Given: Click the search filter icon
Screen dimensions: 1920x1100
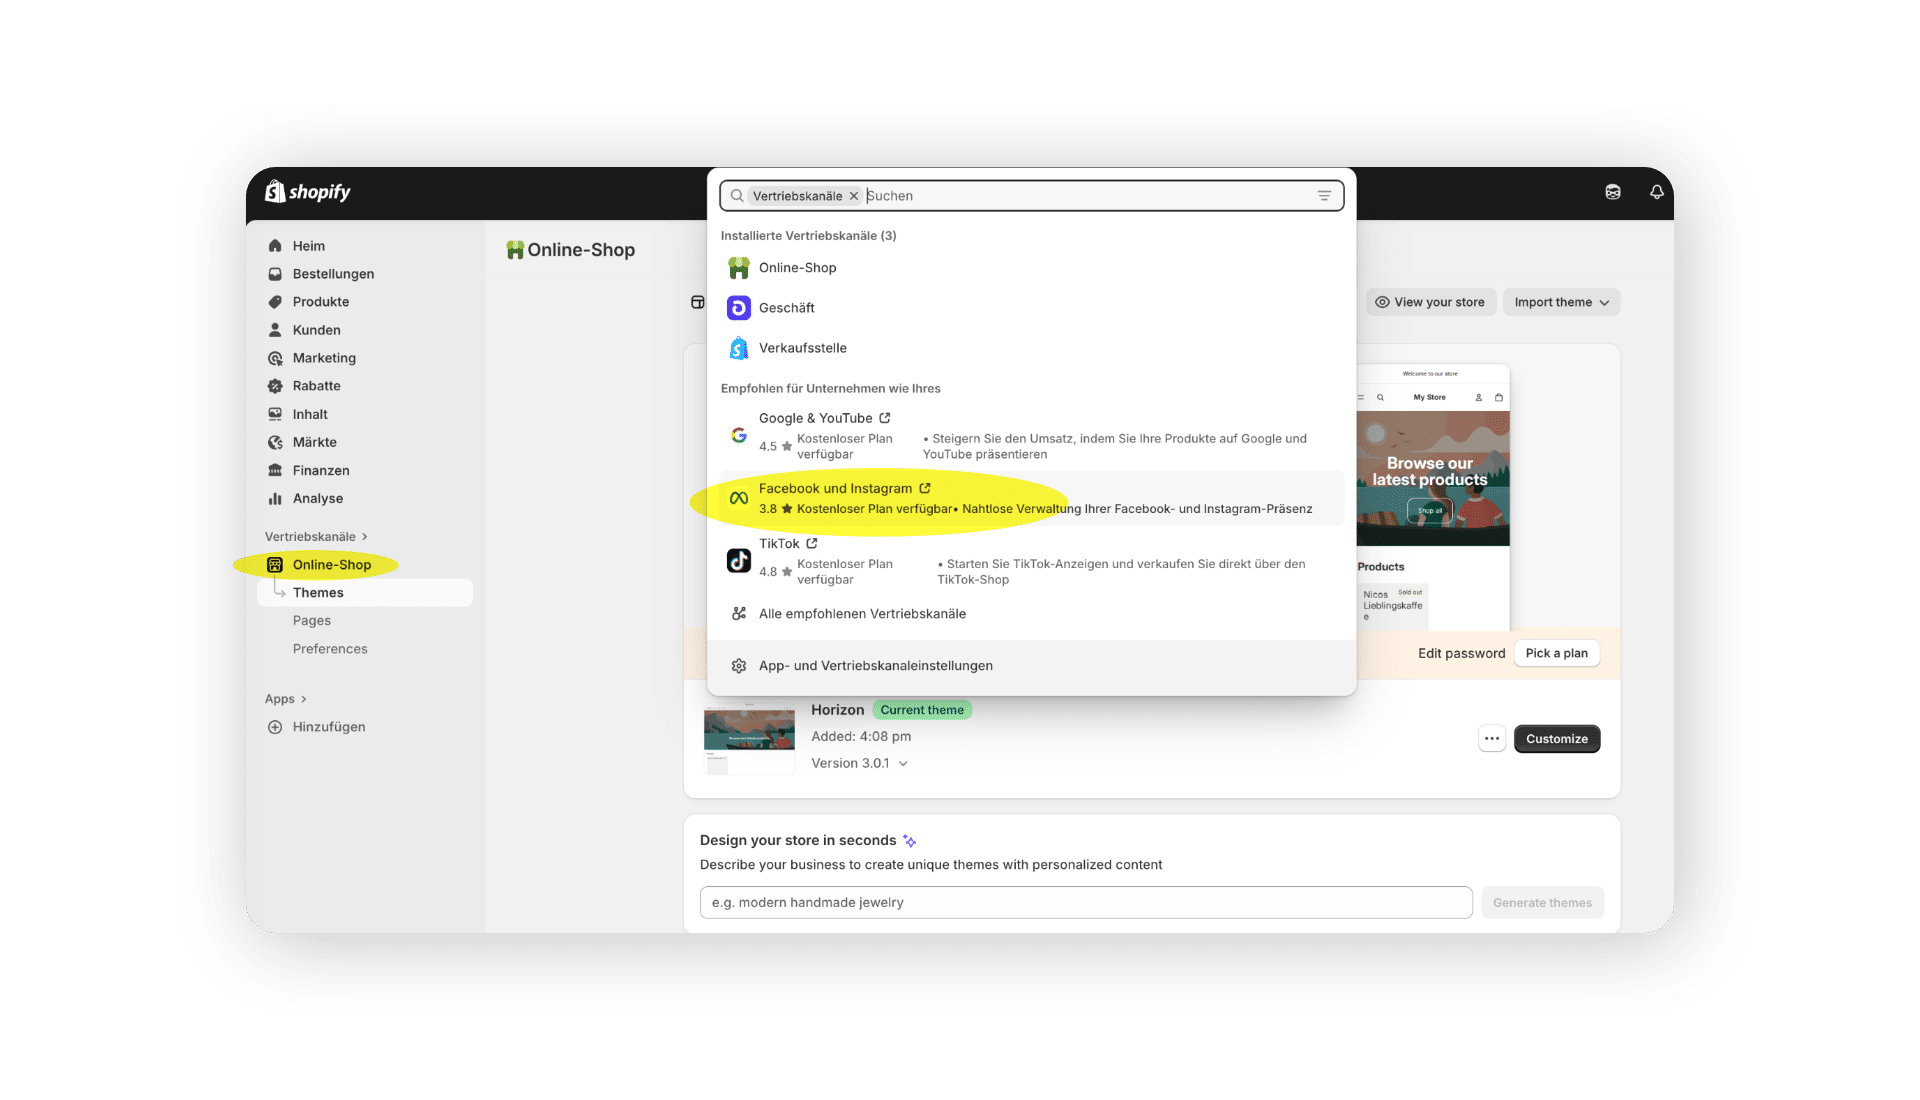Looking at the screenshot, I should point(1324,196).
